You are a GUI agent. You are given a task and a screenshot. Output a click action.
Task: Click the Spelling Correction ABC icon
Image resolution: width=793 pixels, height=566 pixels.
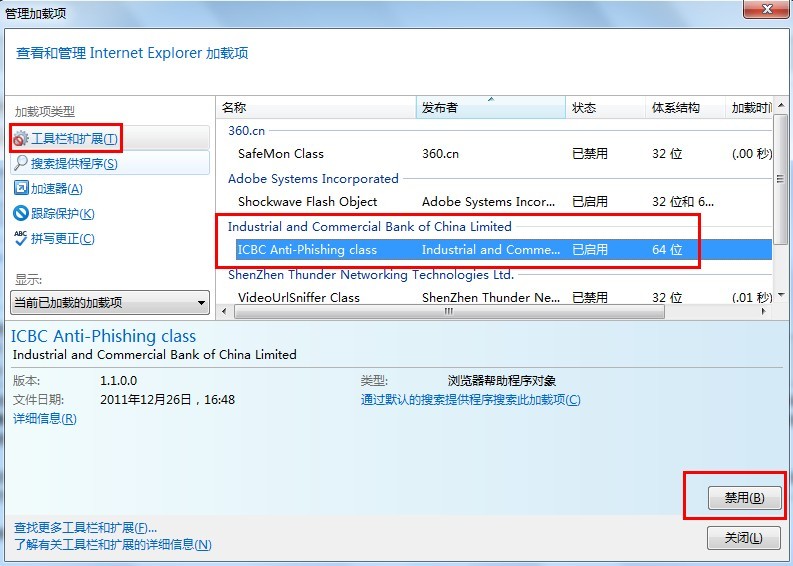(x=21, y=238)
